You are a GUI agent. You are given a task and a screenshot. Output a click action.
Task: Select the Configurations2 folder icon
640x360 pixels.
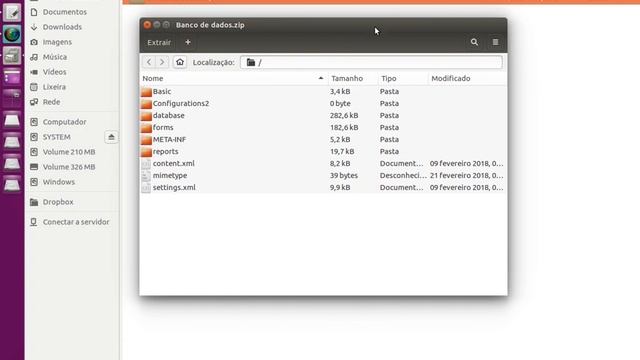(x=146, y=104)
